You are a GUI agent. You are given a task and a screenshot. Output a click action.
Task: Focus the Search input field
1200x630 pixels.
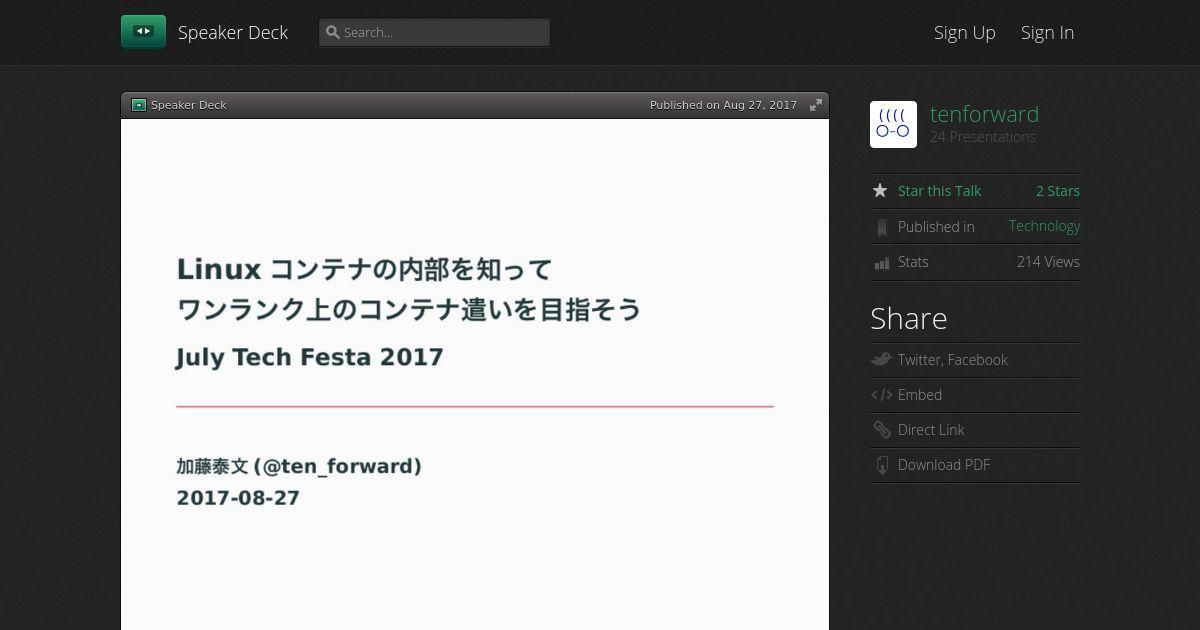coord(434,32)
